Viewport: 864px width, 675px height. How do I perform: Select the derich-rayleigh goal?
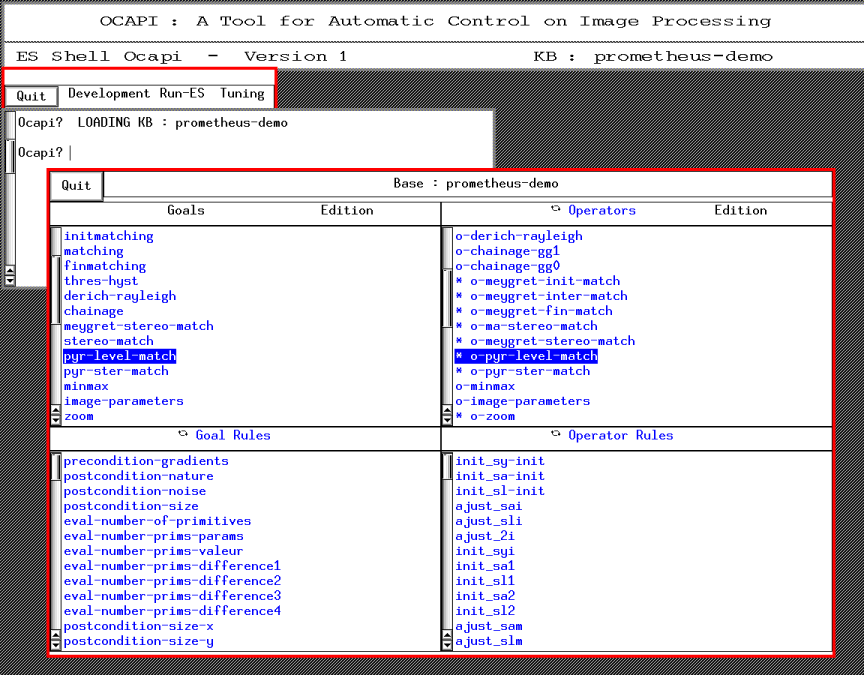120,296
